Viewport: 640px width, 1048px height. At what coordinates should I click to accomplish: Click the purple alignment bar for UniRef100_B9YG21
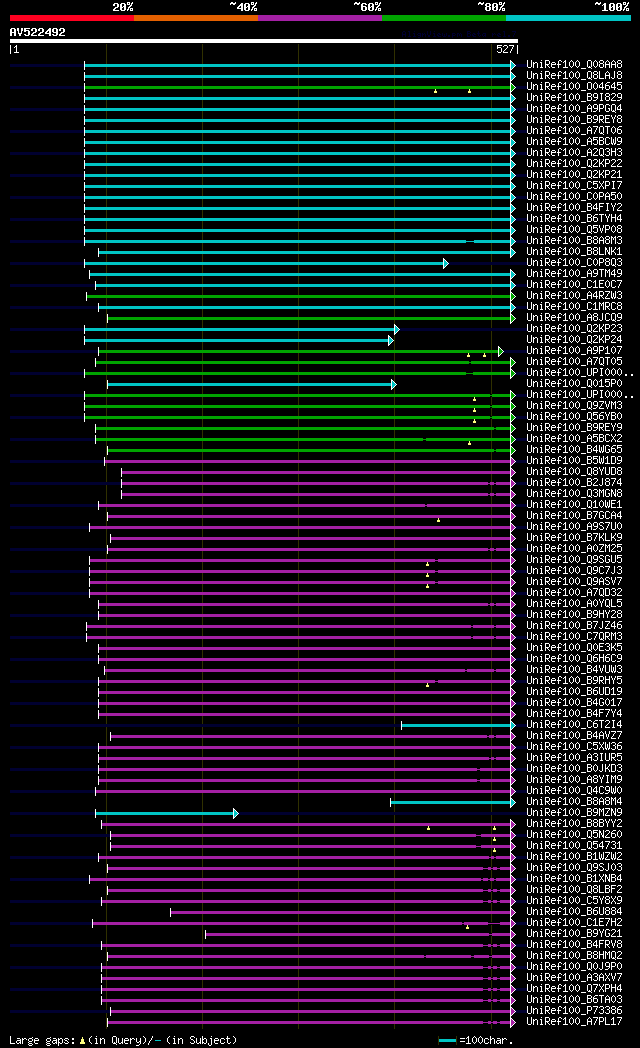pos(361,934)
